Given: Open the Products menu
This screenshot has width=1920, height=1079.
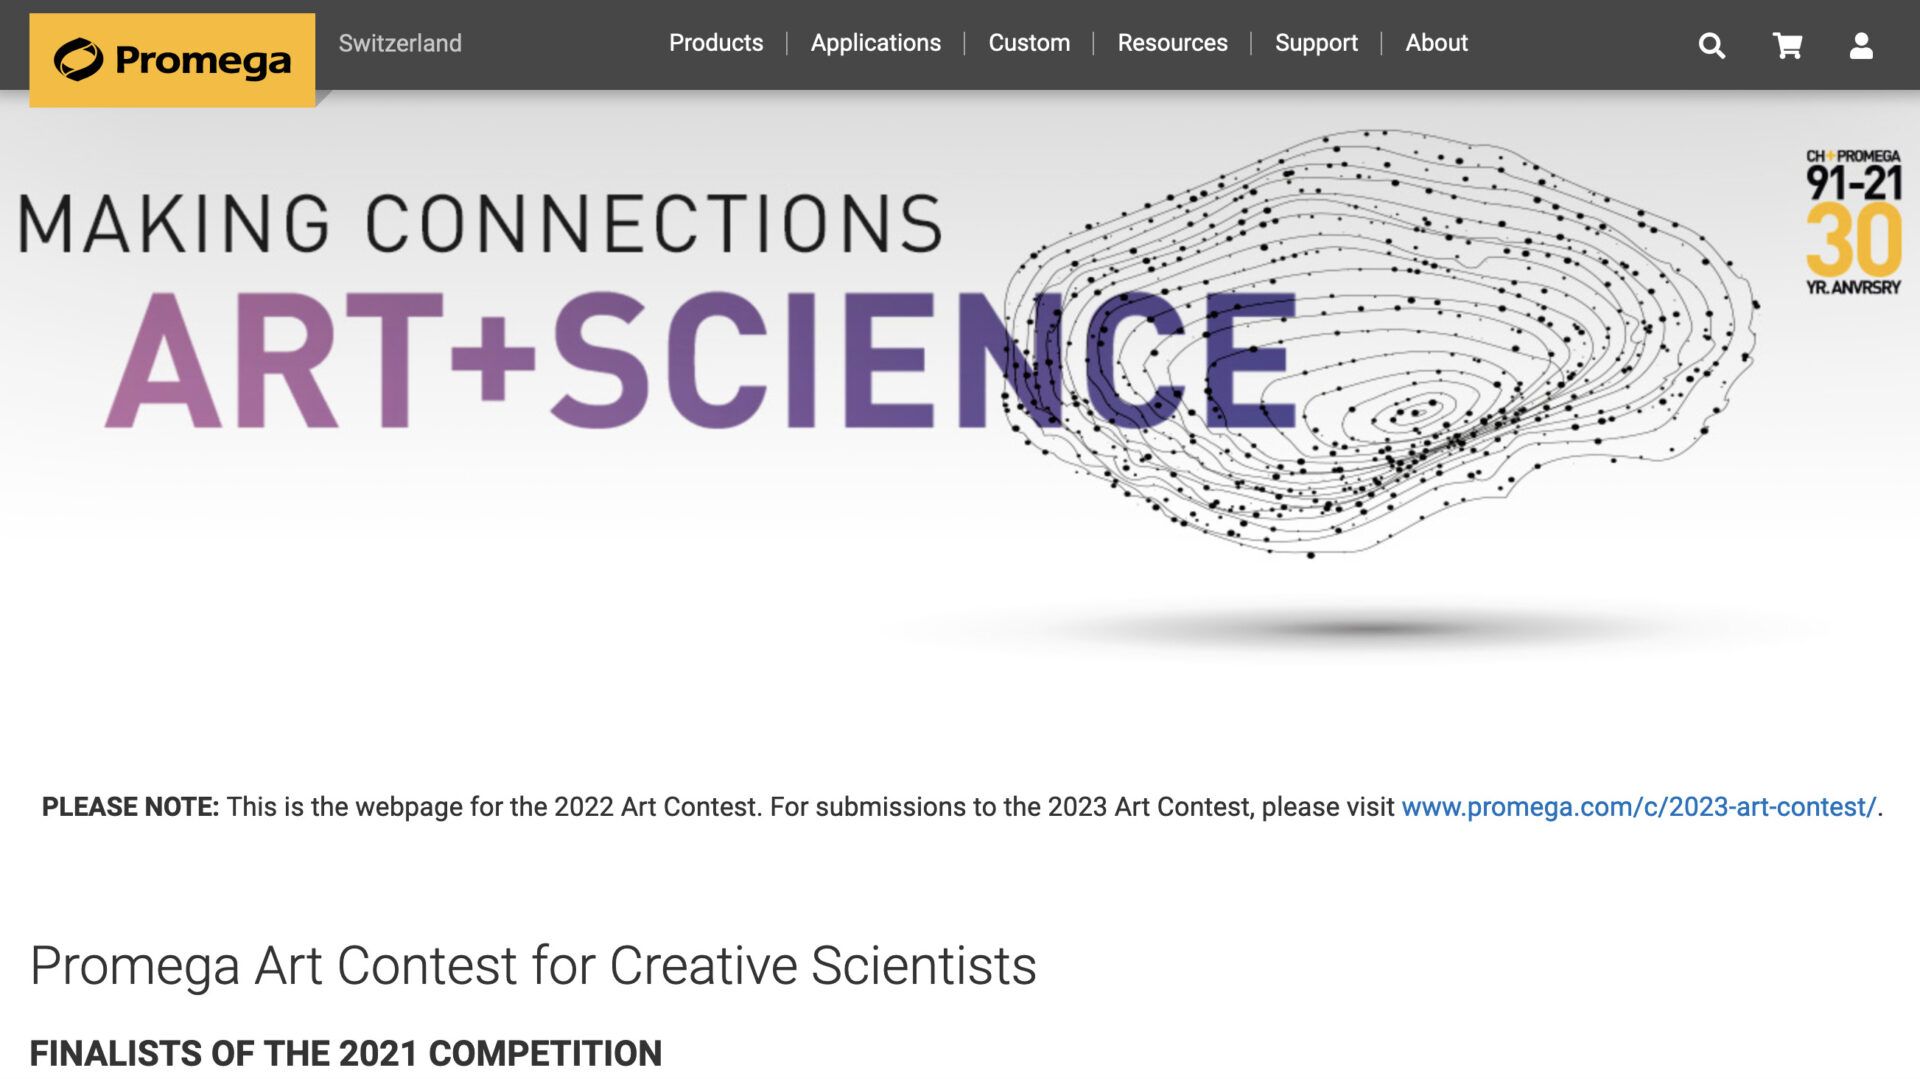Looking at the screenshot, I should [x=716, y=43].
